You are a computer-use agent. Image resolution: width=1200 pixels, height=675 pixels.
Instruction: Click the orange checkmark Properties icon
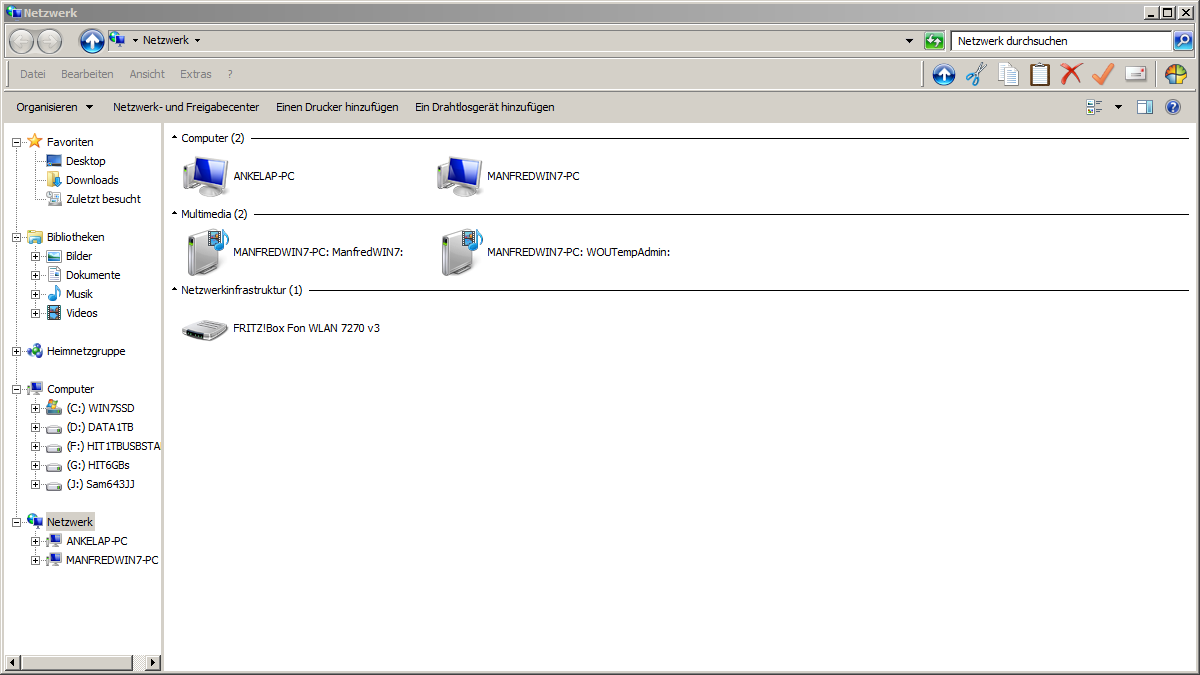click(x=1103, y=74)
